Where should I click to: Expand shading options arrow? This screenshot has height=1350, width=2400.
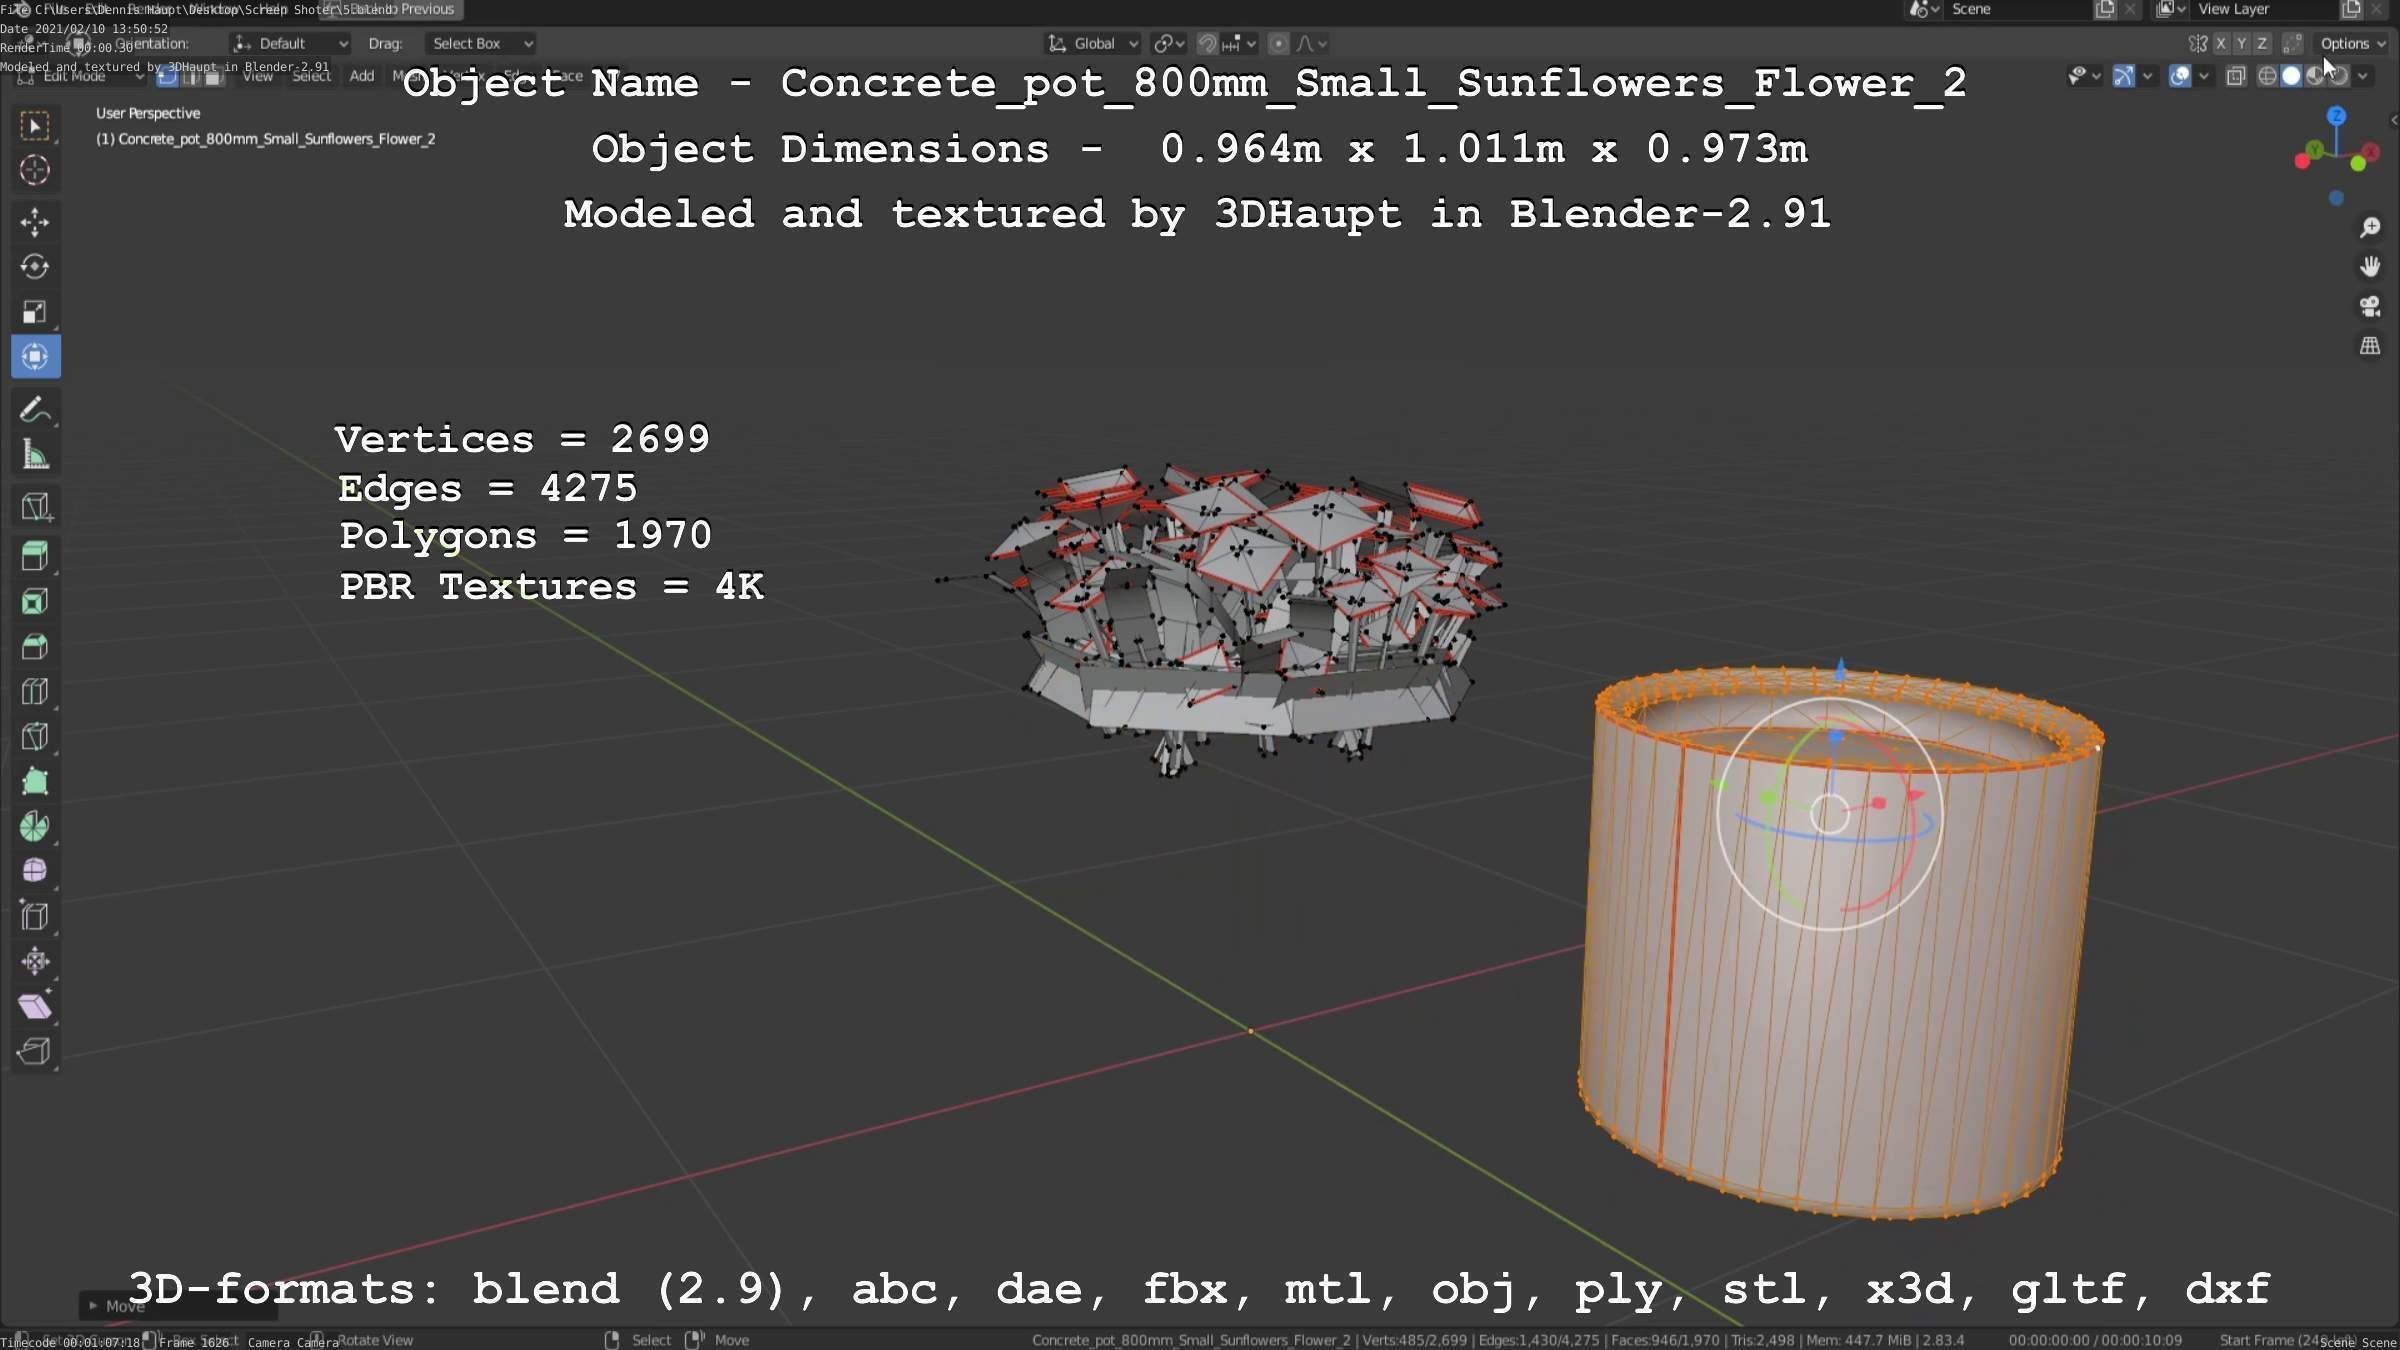[2363, 76]
